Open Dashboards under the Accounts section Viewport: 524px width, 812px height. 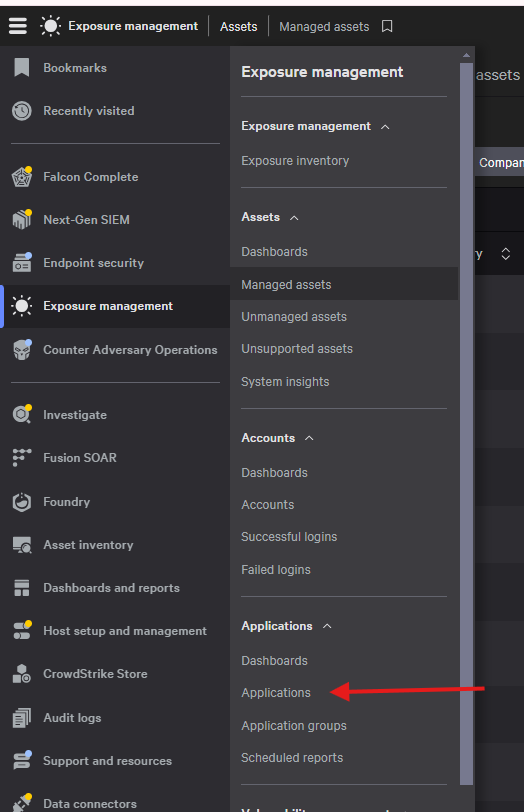tap(274, 473)
